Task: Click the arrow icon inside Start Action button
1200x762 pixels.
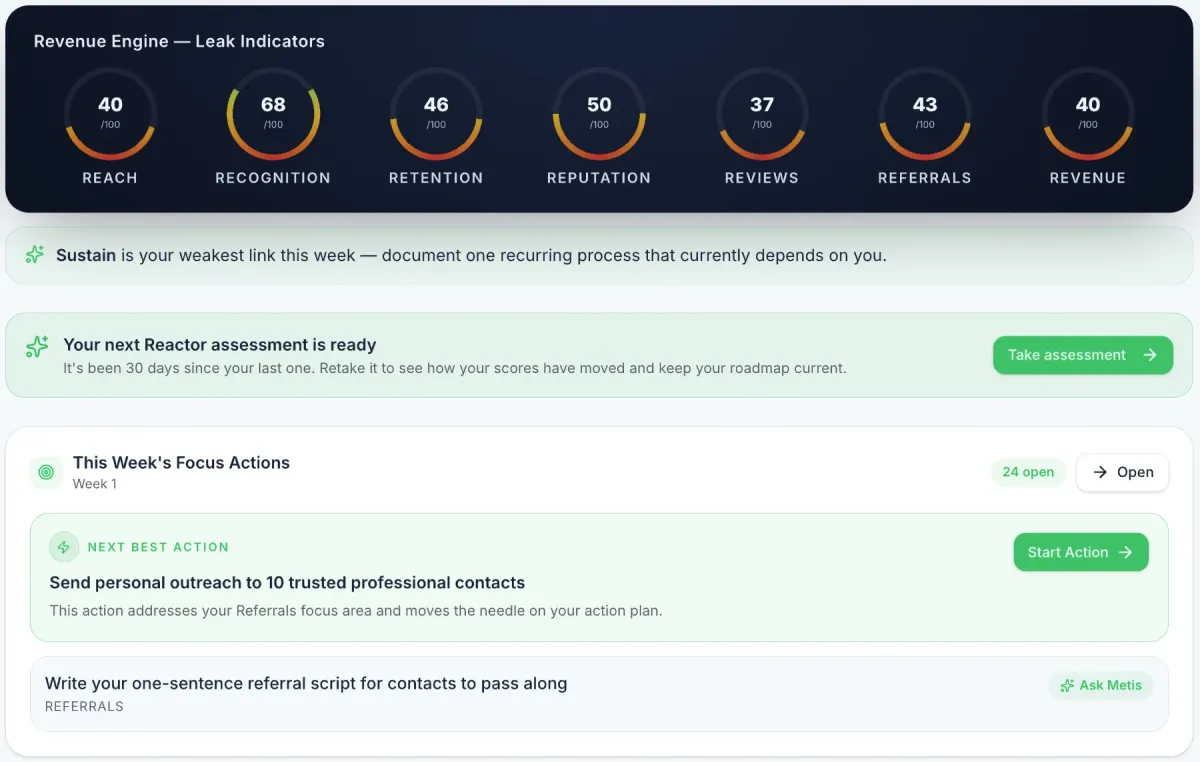Action: 1126,552
